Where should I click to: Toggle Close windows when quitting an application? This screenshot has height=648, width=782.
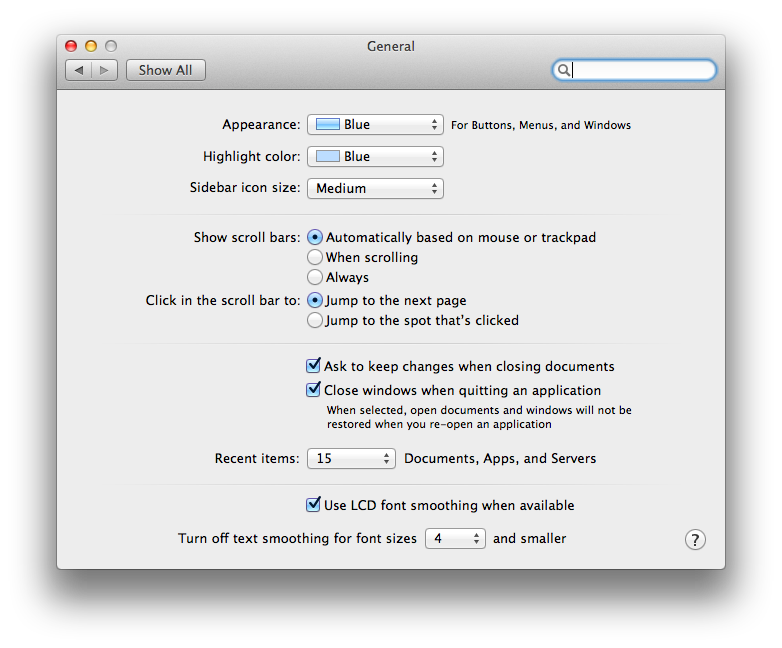[454, 390]
